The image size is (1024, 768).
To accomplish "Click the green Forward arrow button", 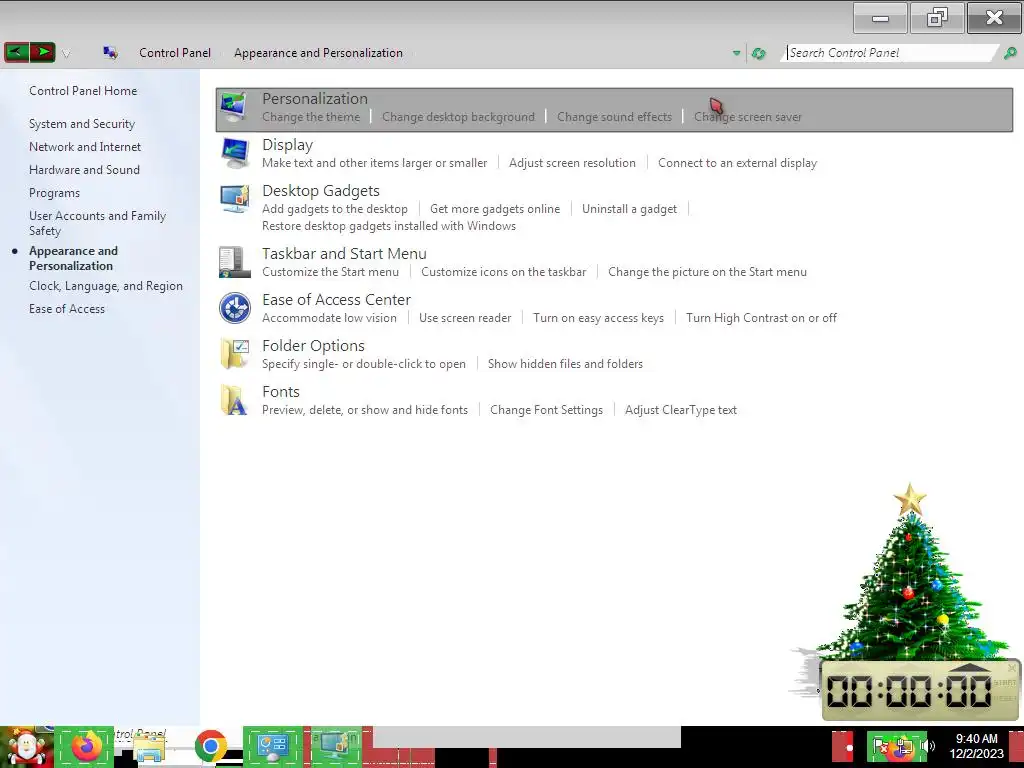I will (x=42, y=52).
